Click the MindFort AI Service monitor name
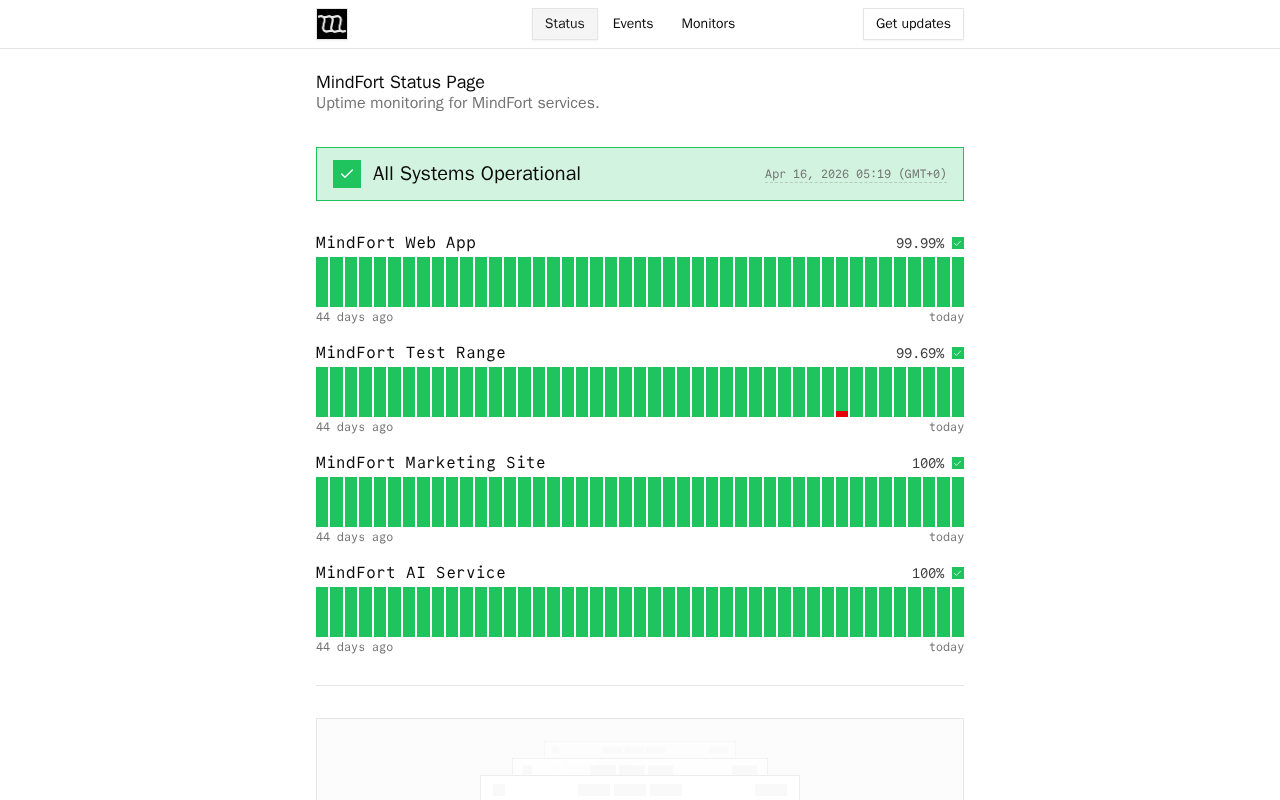Image resolution: width=1280 pixels, height=800 pixels. [x=411, y=573]
